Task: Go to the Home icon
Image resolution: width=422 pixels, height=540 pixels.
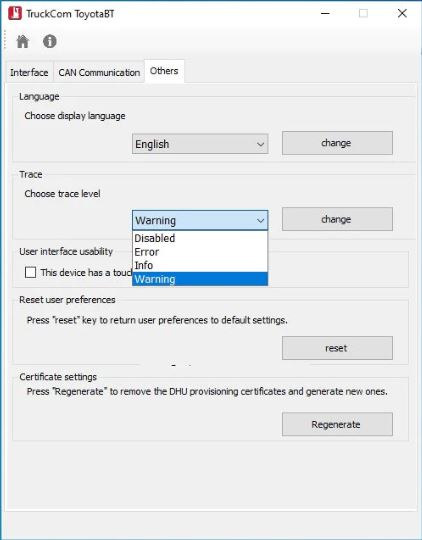Action: click(x=23, y=42)
